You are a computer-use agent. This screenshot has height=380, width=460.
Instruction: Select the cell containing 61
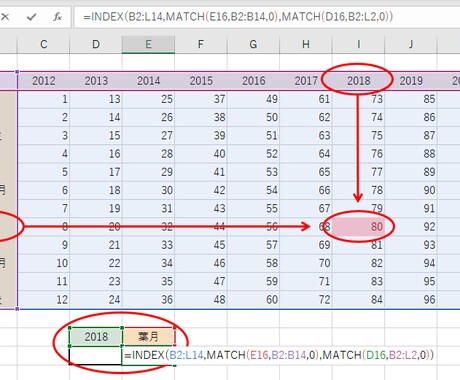point(306,99)
